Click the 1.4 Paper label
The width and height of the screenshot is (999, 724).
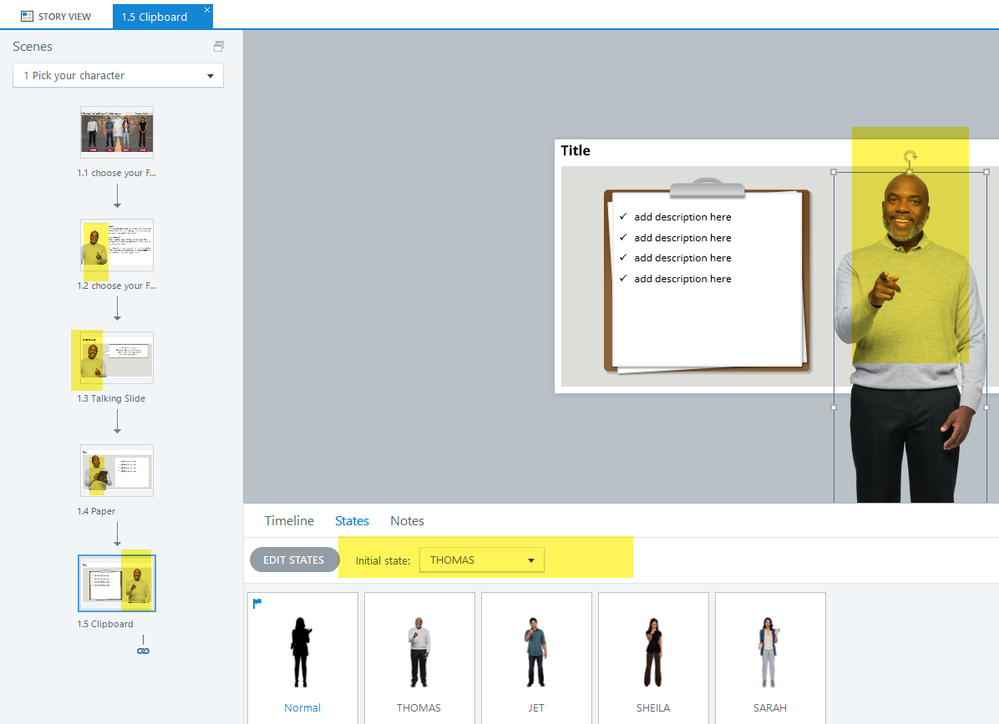click(x=96, y=511)
